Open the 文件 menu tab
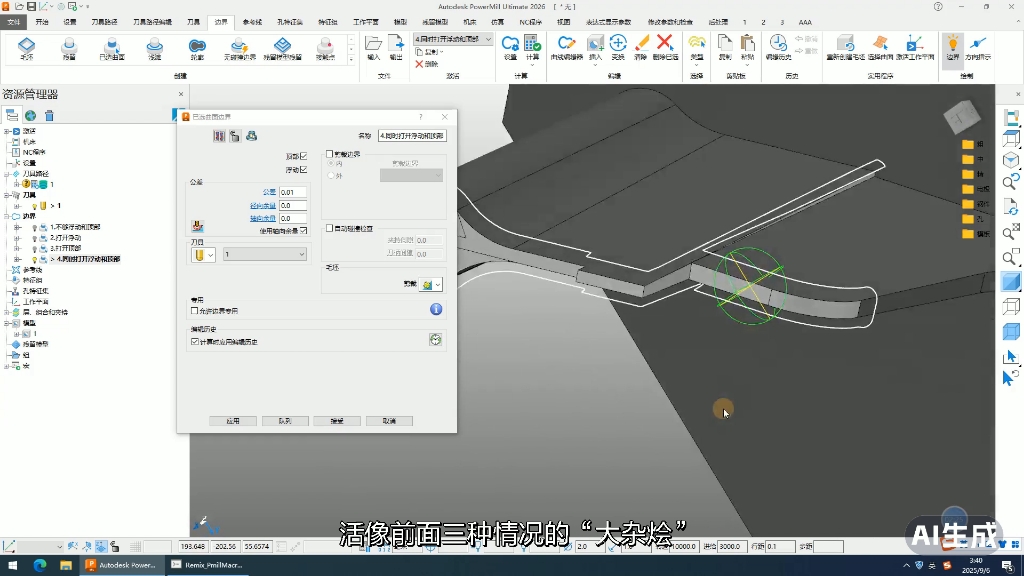 13,21
